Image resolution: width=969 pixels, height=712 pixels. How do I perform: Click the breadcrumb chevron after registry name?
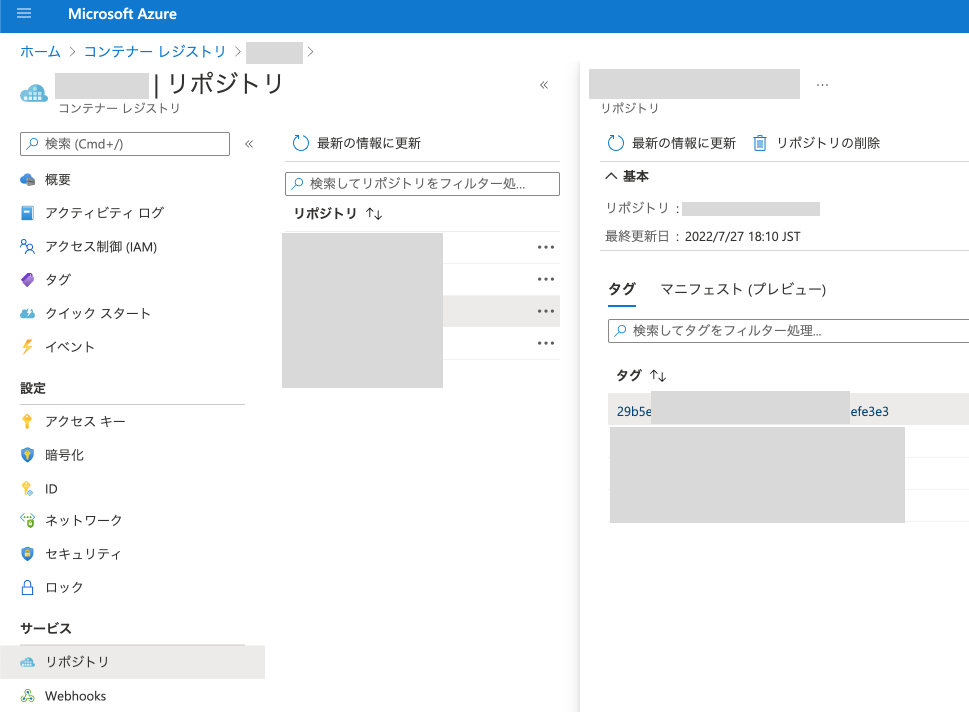[310, 52]
